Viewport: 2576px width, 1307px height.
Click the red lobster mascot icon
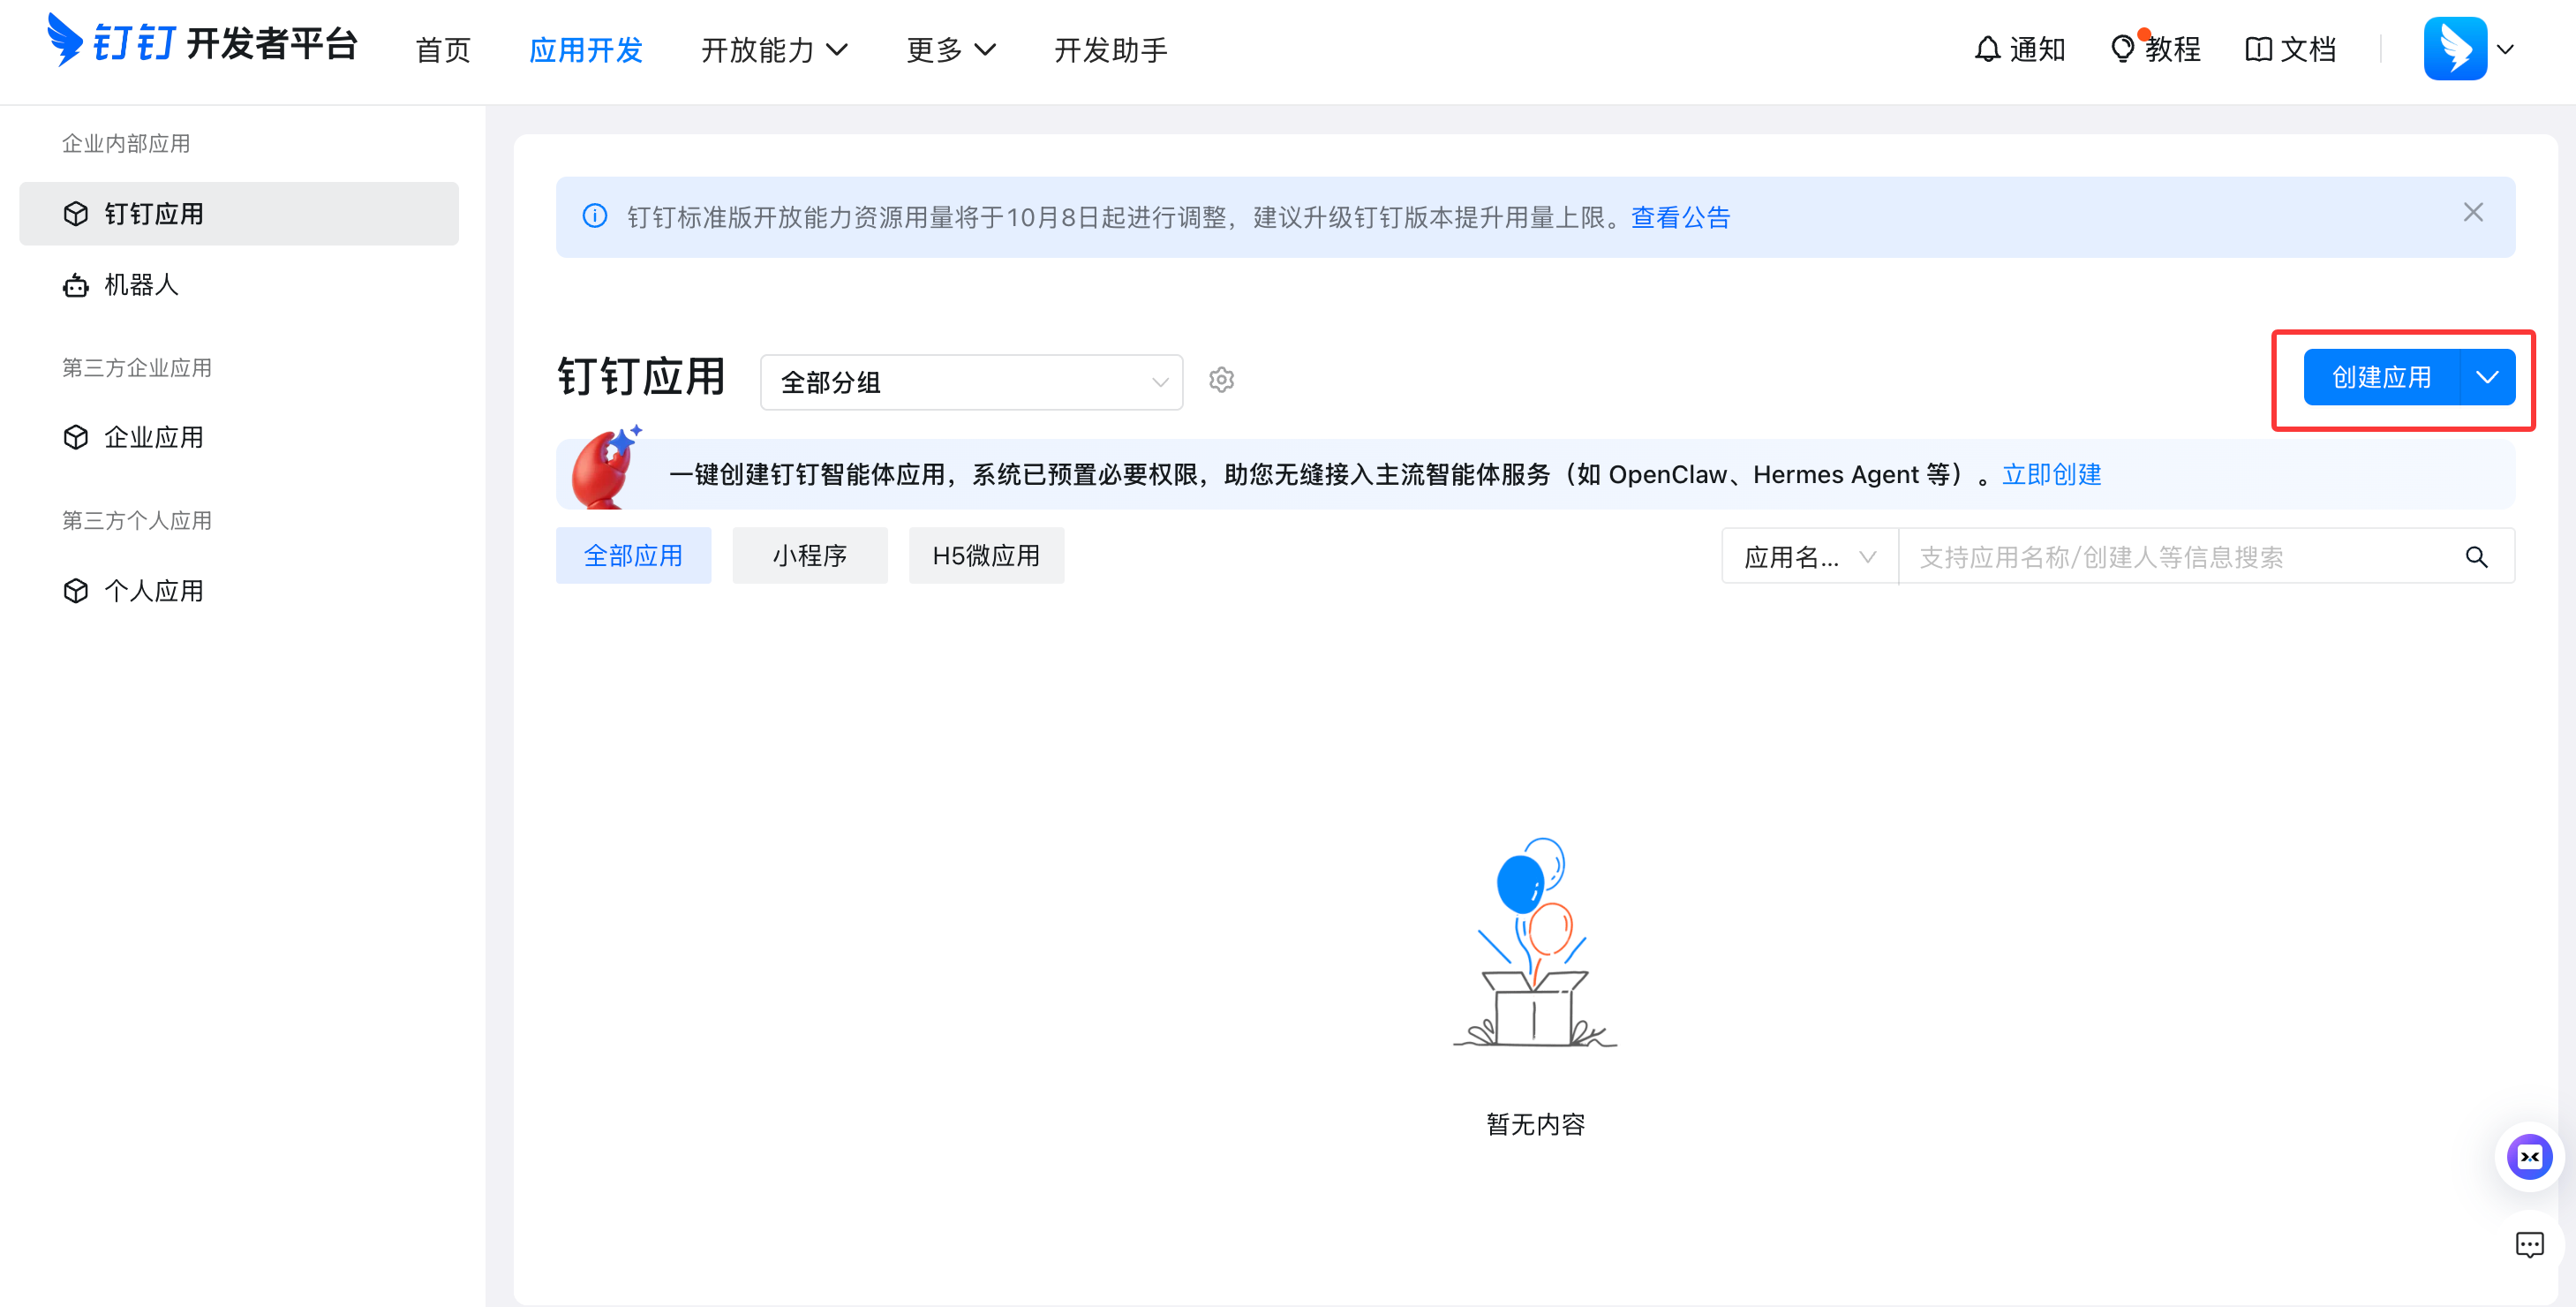605,468
